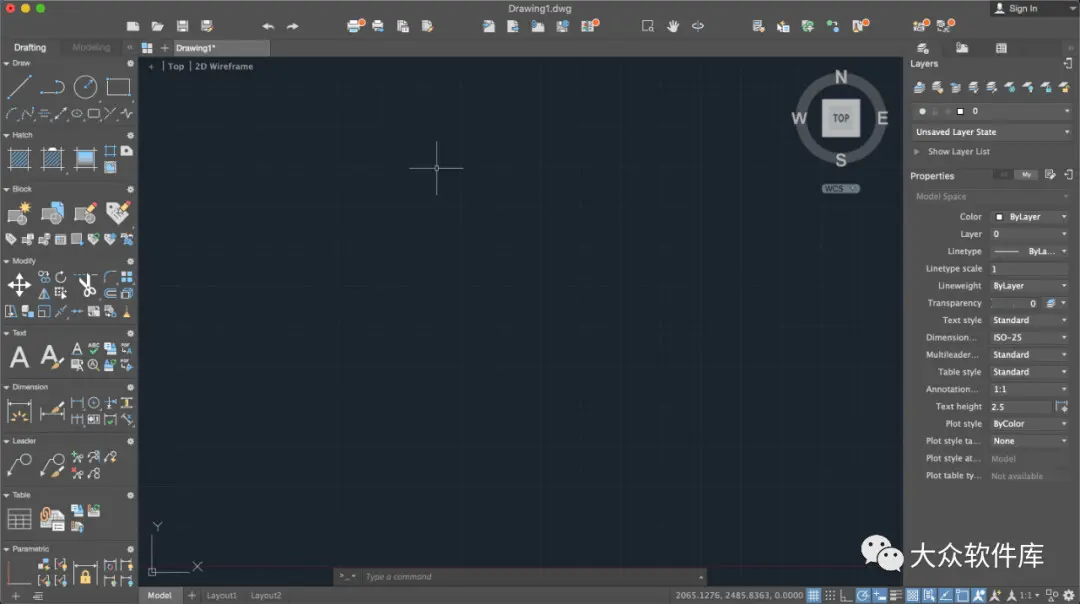This screenshot has width=1080, height=604.
Task: Toggle ortho mode in status bar
Action: (x=847, y=595)
